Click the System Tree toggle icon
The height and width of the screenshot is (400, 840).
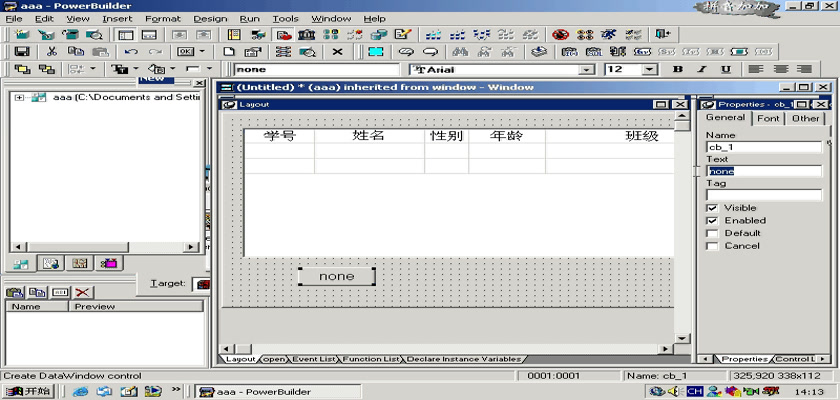126,35
